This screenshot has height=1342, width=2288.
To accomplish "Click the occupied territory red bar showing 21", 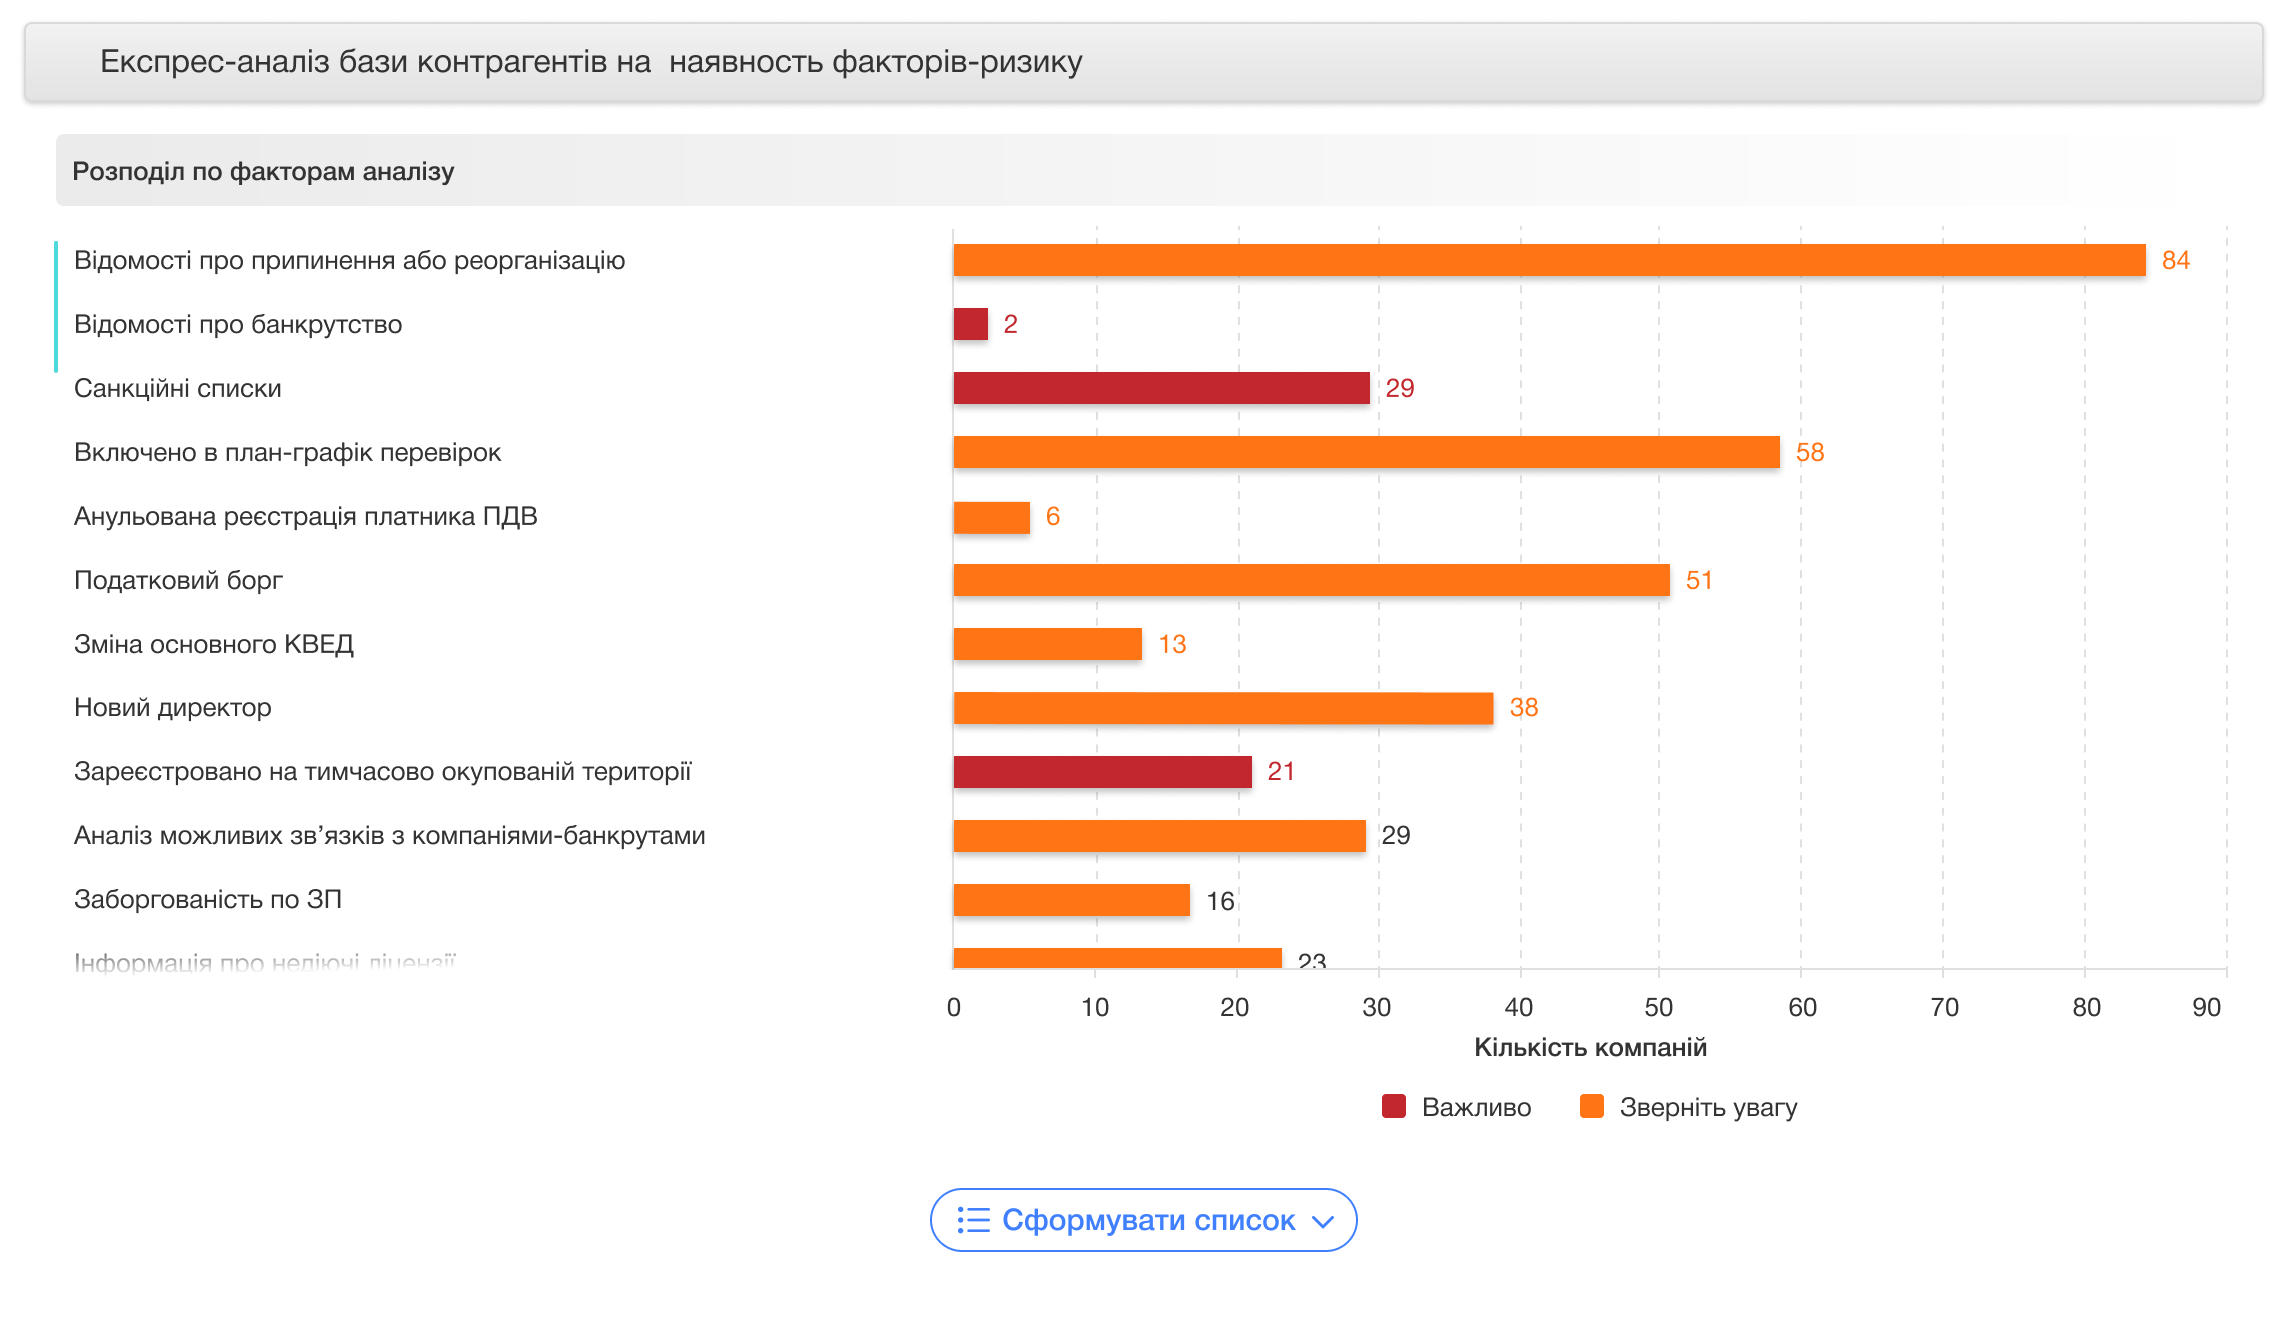I will pos(1101,772).
